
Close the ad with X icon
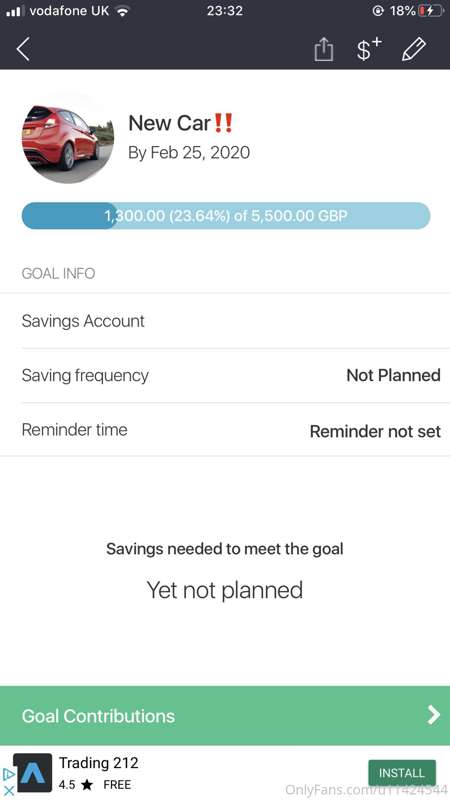[9, 790]
